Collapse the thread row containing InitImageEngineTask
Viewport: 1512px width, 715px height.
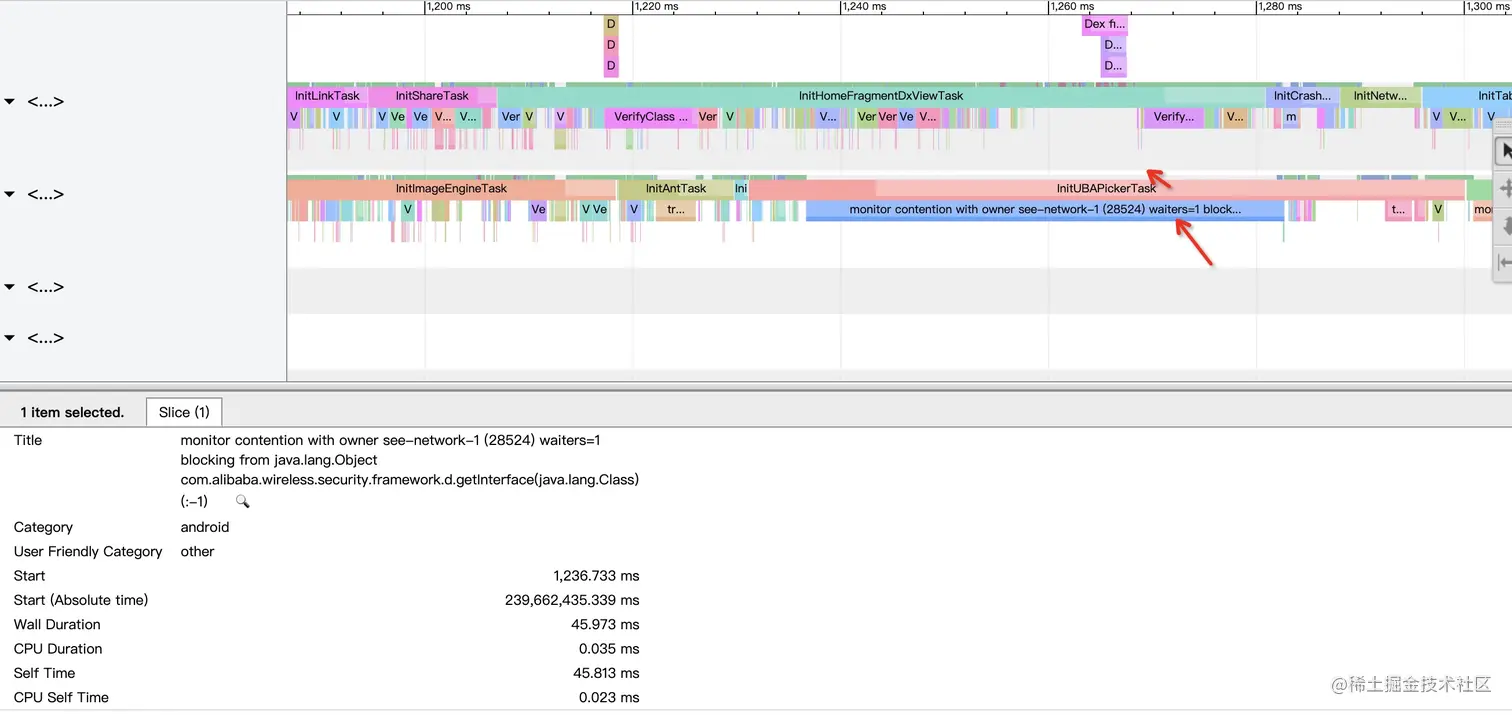click(10, 194)
